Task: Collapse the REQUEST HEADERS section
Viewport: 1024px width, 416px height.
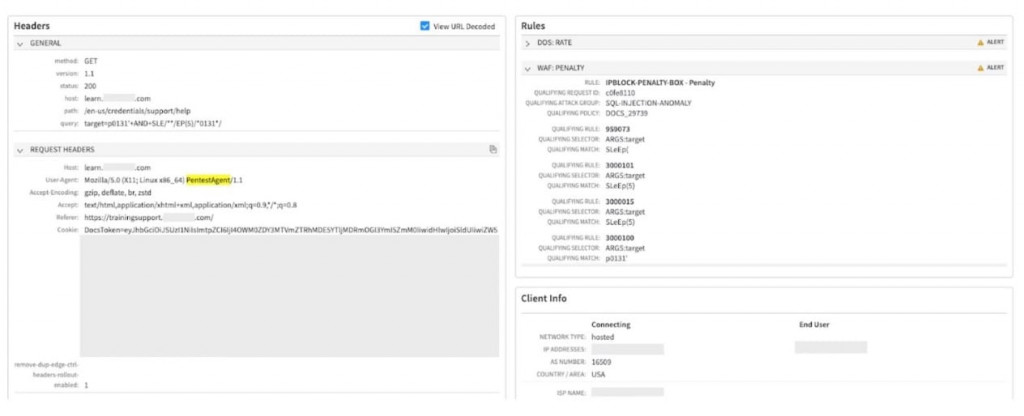Action: [x=20, y=150]
